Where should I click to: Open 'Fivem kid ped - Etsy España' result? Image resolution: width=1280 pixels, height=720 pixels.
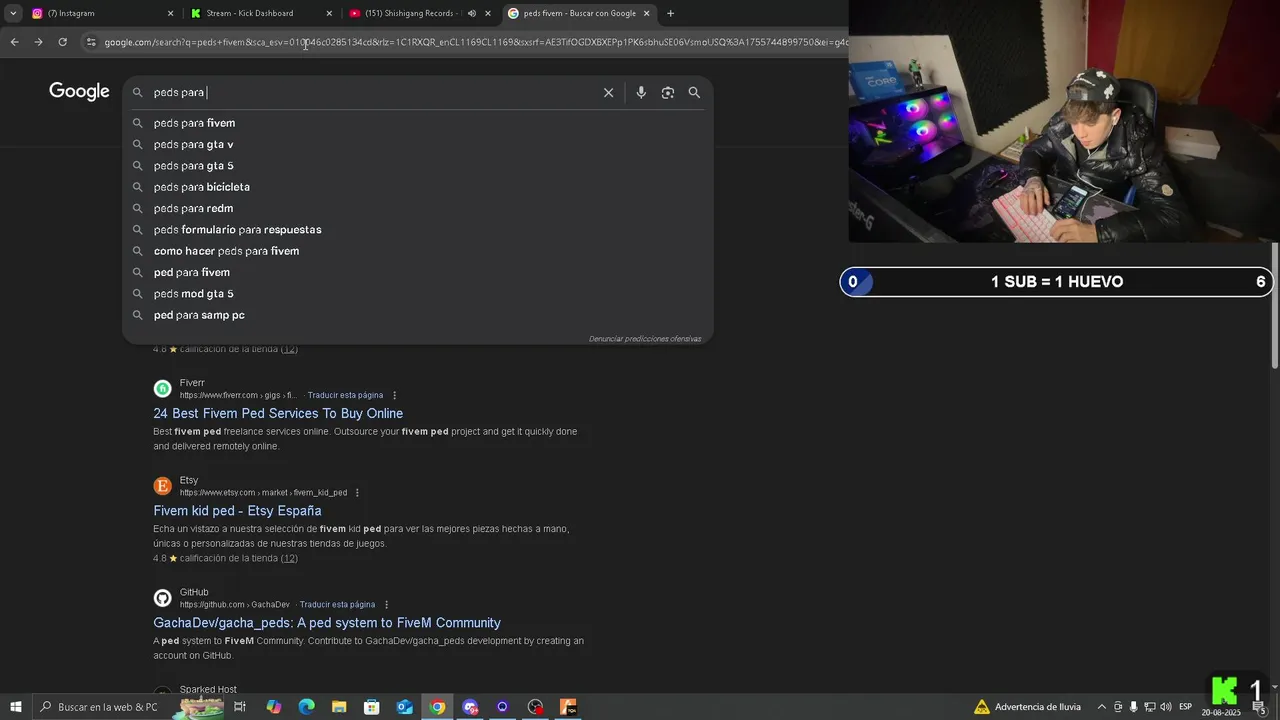point(237,511)
